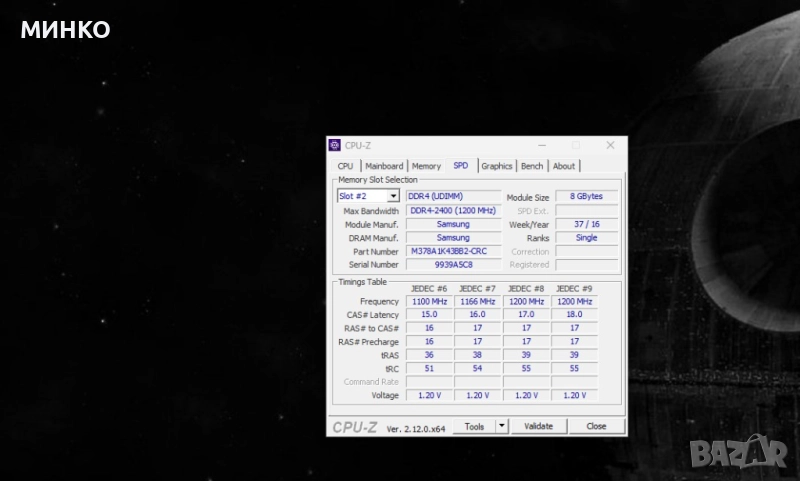The image size is (800, 481).
Task: Expand the Tools button dropdown arrow
Action: tap(502, 426)
